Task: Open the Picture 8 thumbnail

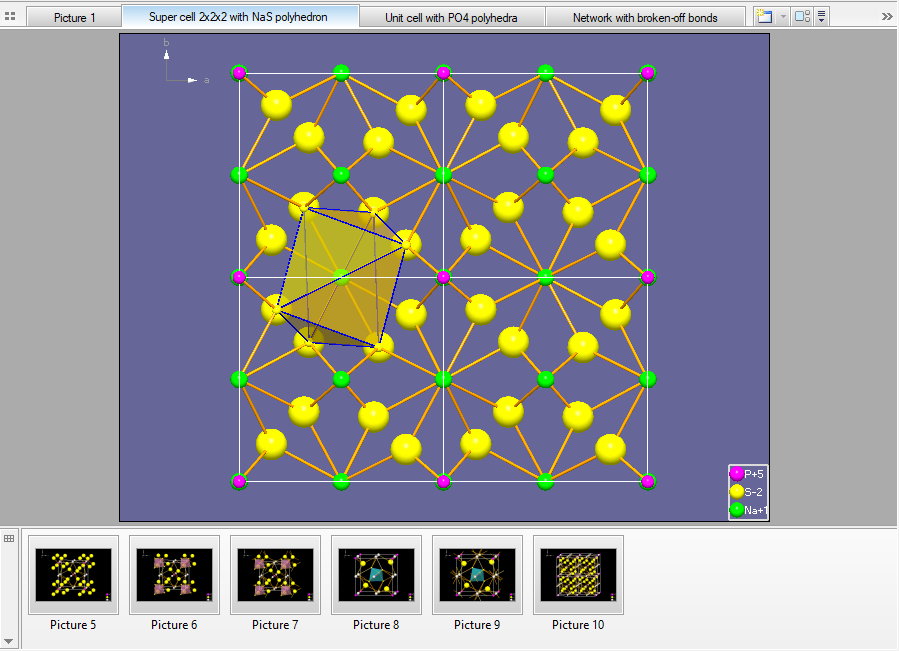Action: pyautogui.click(x=376, y=575)
